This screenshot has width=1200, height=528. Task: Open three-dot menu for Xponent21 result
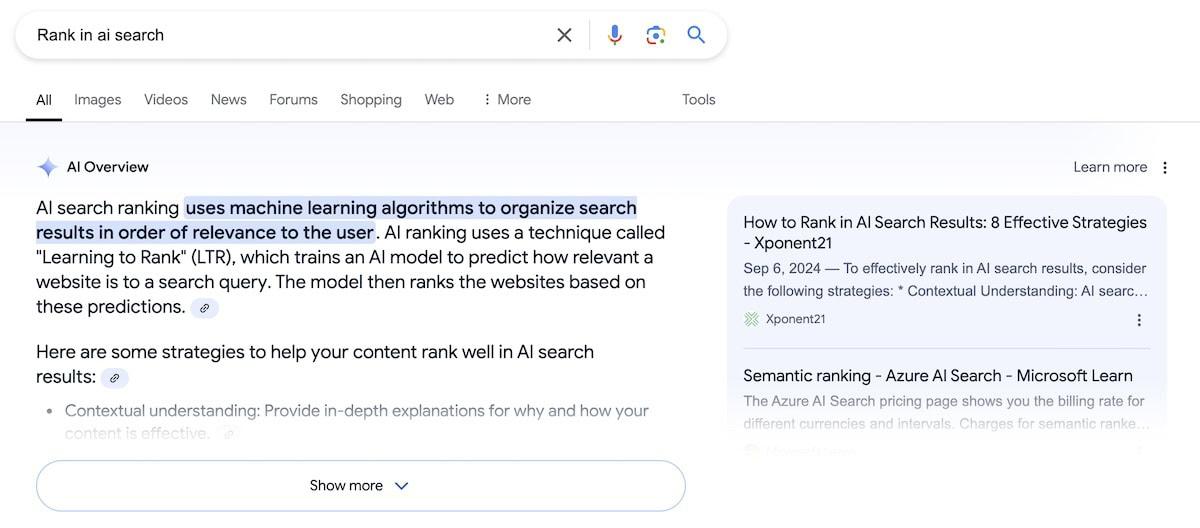pyautogui.click(x=1139, y=320)
